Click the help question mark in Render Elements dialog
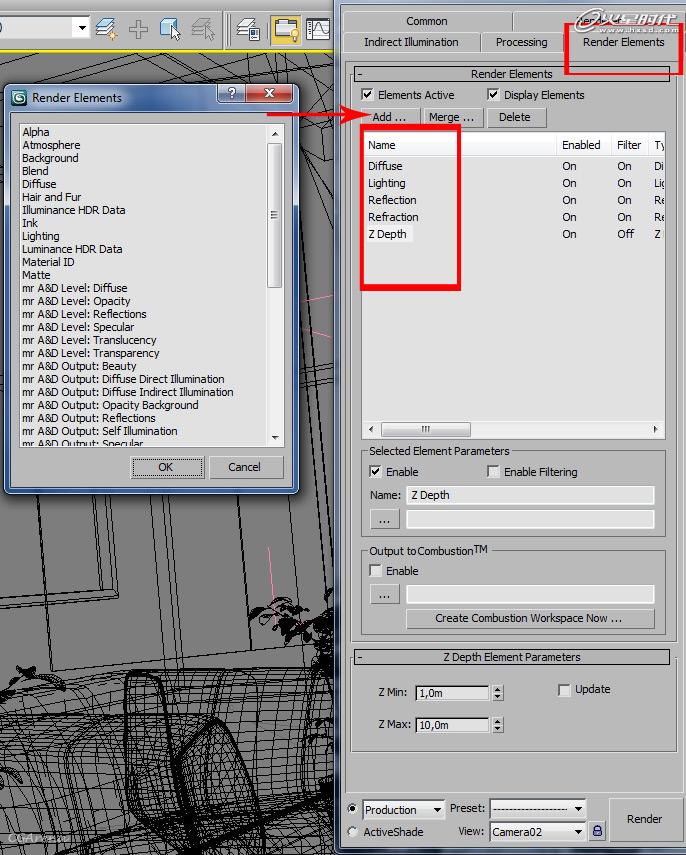Viewport: 686px width, 855px height. click(x=231, y=94)
